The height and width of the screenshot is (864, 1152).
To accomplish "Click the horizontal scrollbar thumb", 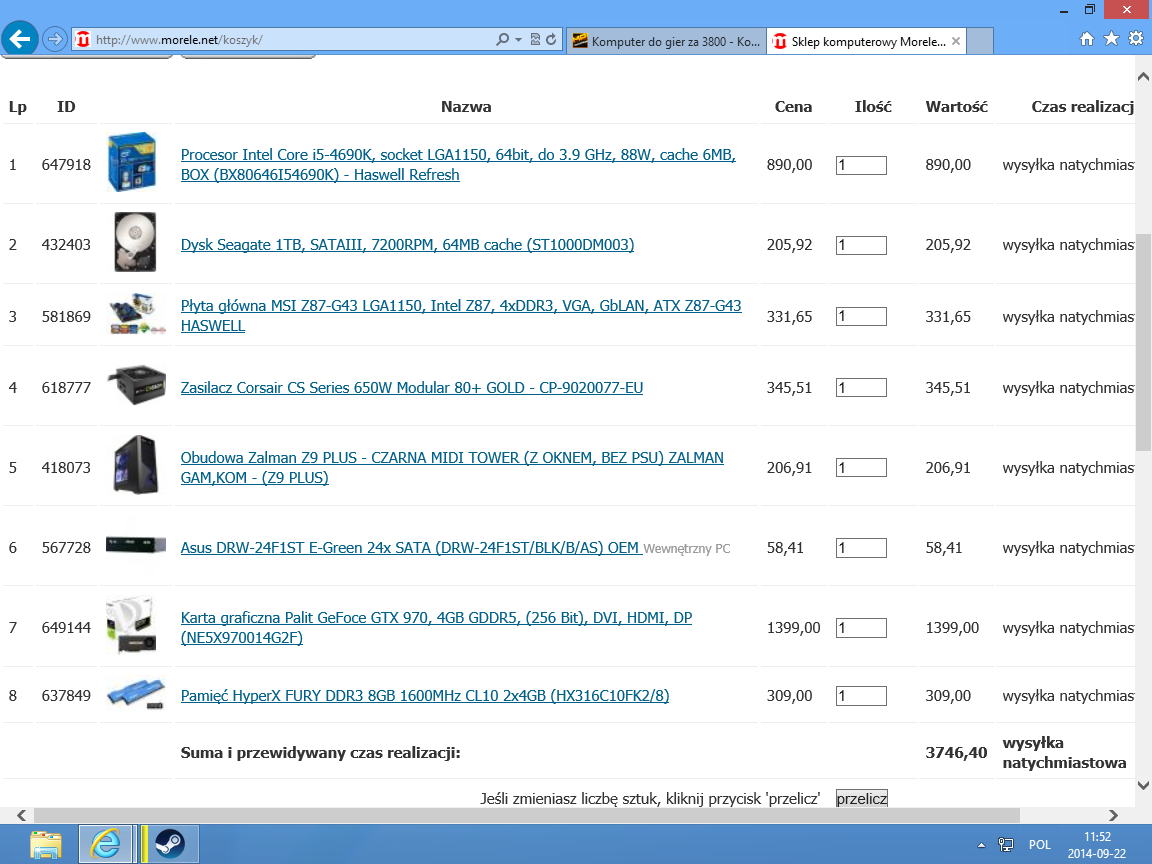I will coord(527,816).
